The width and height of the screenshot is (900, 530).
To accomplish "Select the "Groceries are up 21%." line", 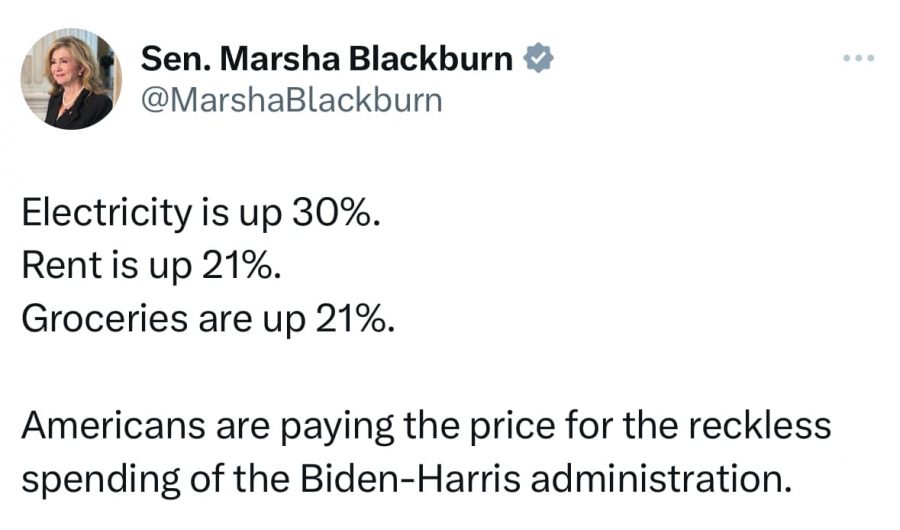I will [x=208, y=317].
